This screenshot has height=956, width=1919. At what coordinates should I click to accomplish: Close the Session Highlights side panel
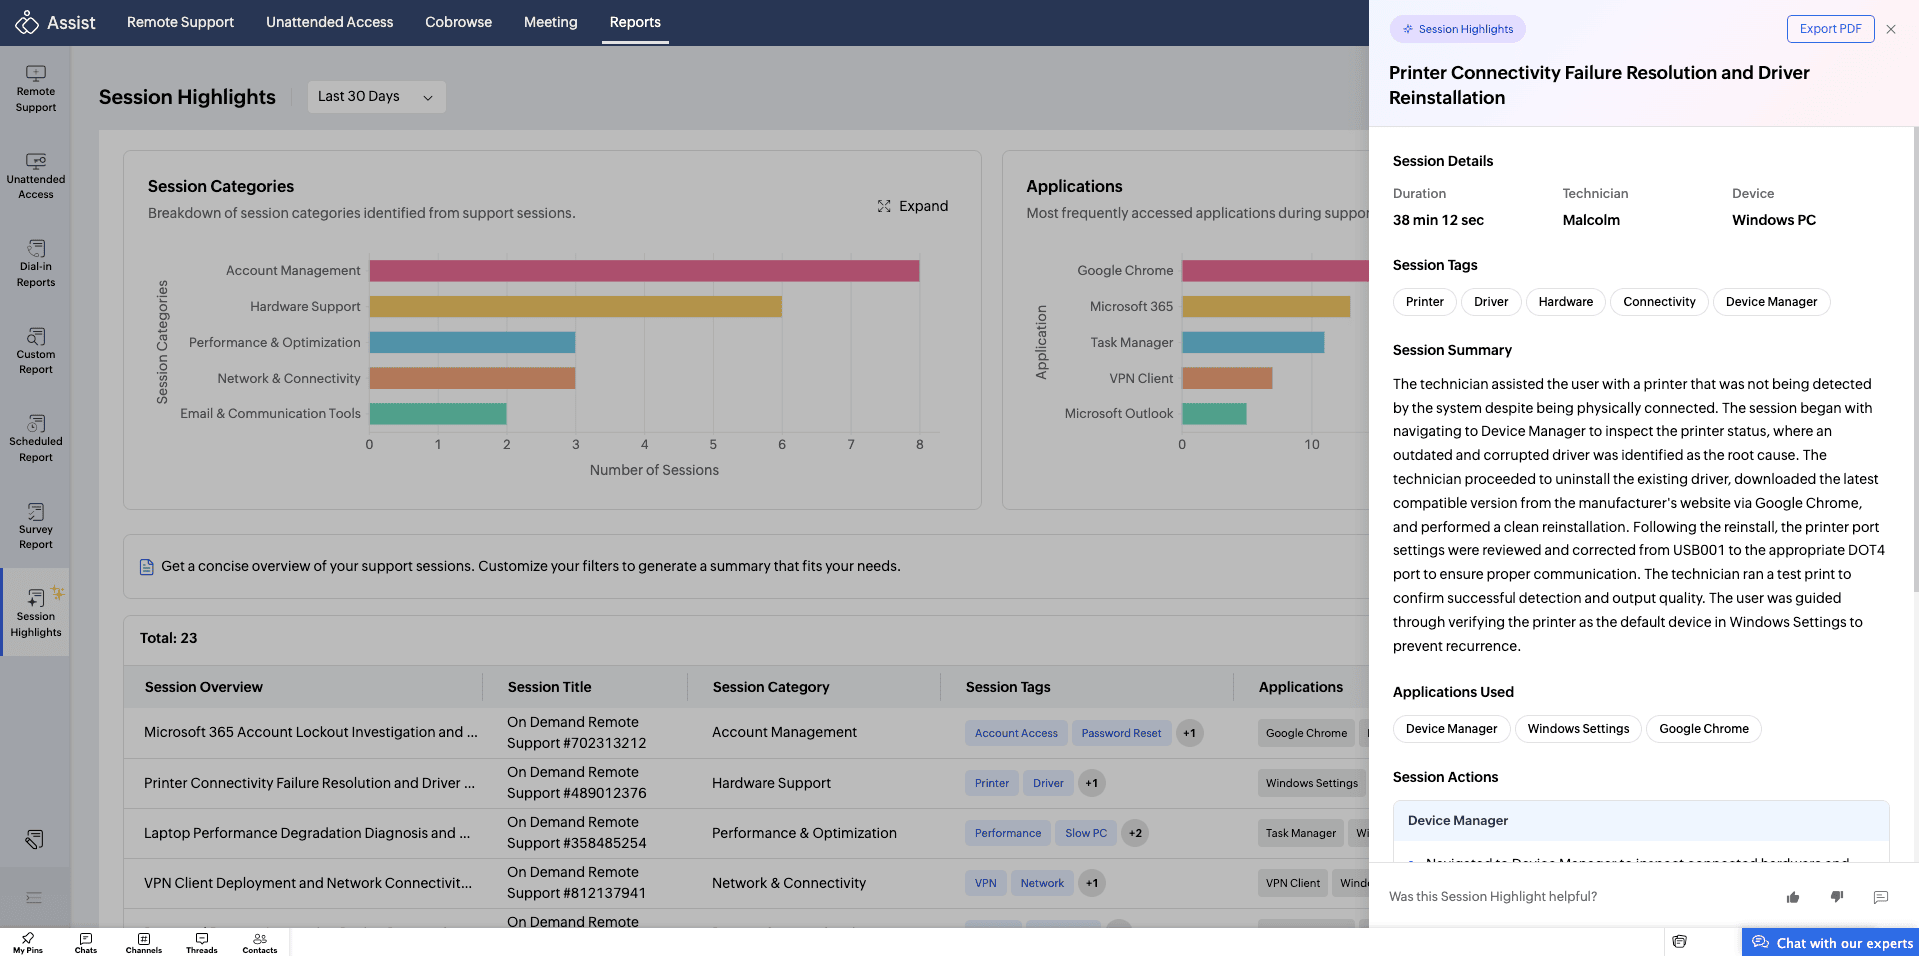1891,29
